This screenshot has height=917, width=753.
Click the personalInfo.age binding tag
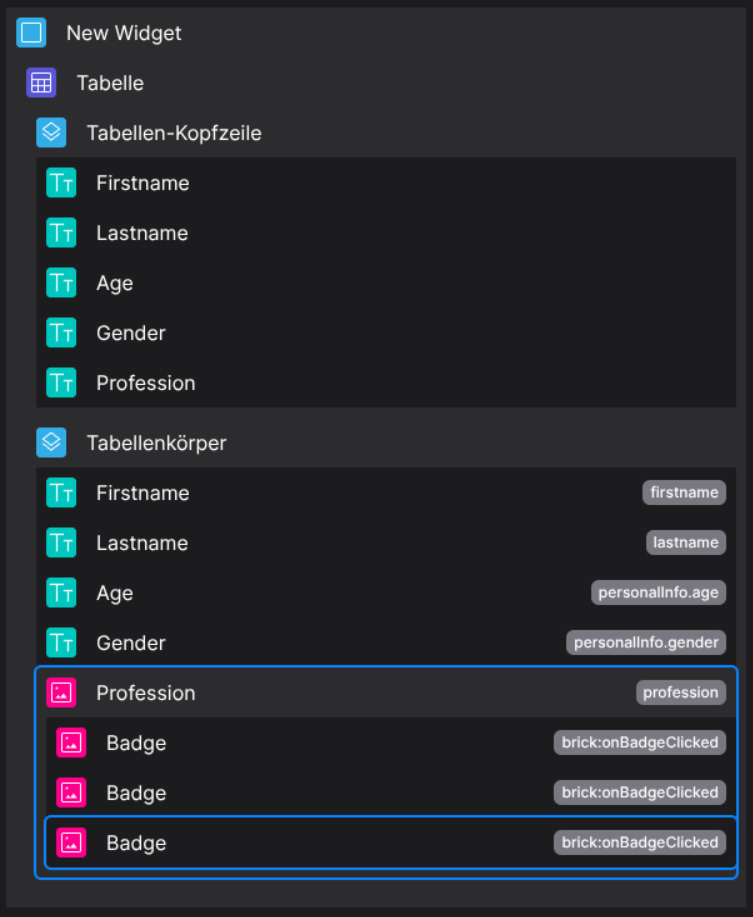pyautogui.click(x=658, y=592)
